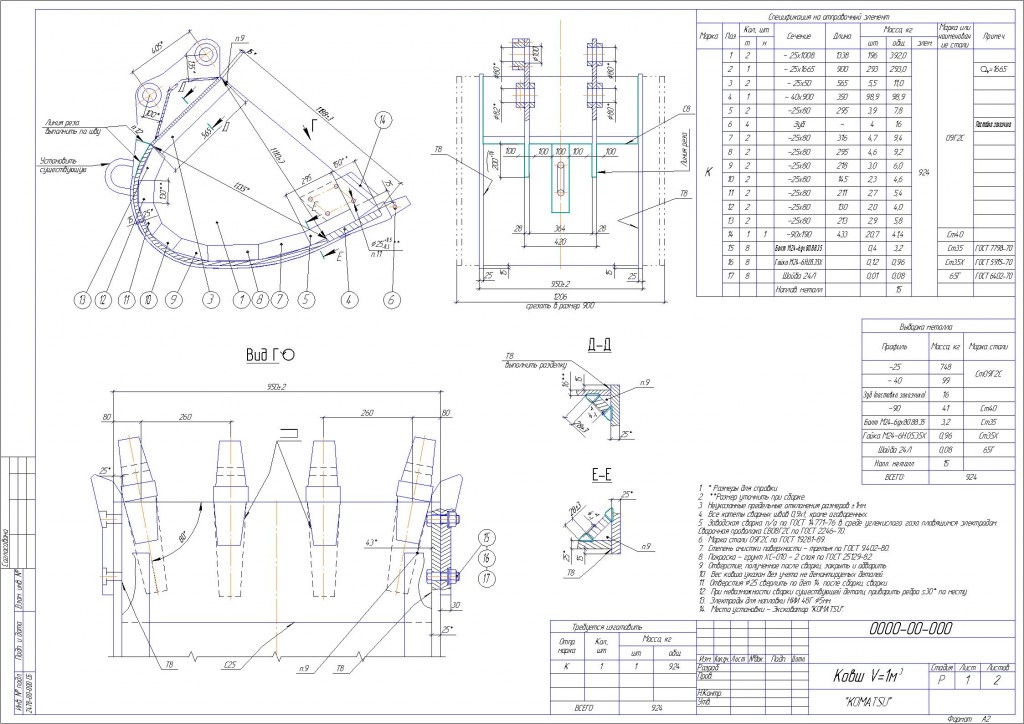The height and width of the screenshot is (724, 1024).
Task: Click position balloon 15
Action: (x=487, y=538)
